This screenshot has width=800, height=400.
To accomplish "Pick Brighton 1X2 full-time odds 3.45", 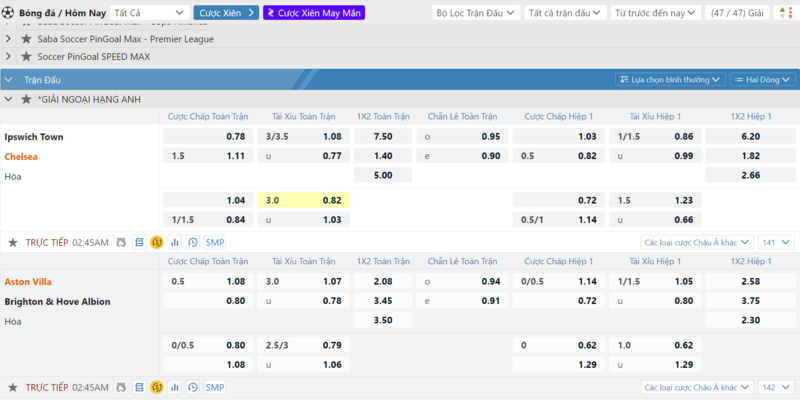I will click(x=383, y=301).
